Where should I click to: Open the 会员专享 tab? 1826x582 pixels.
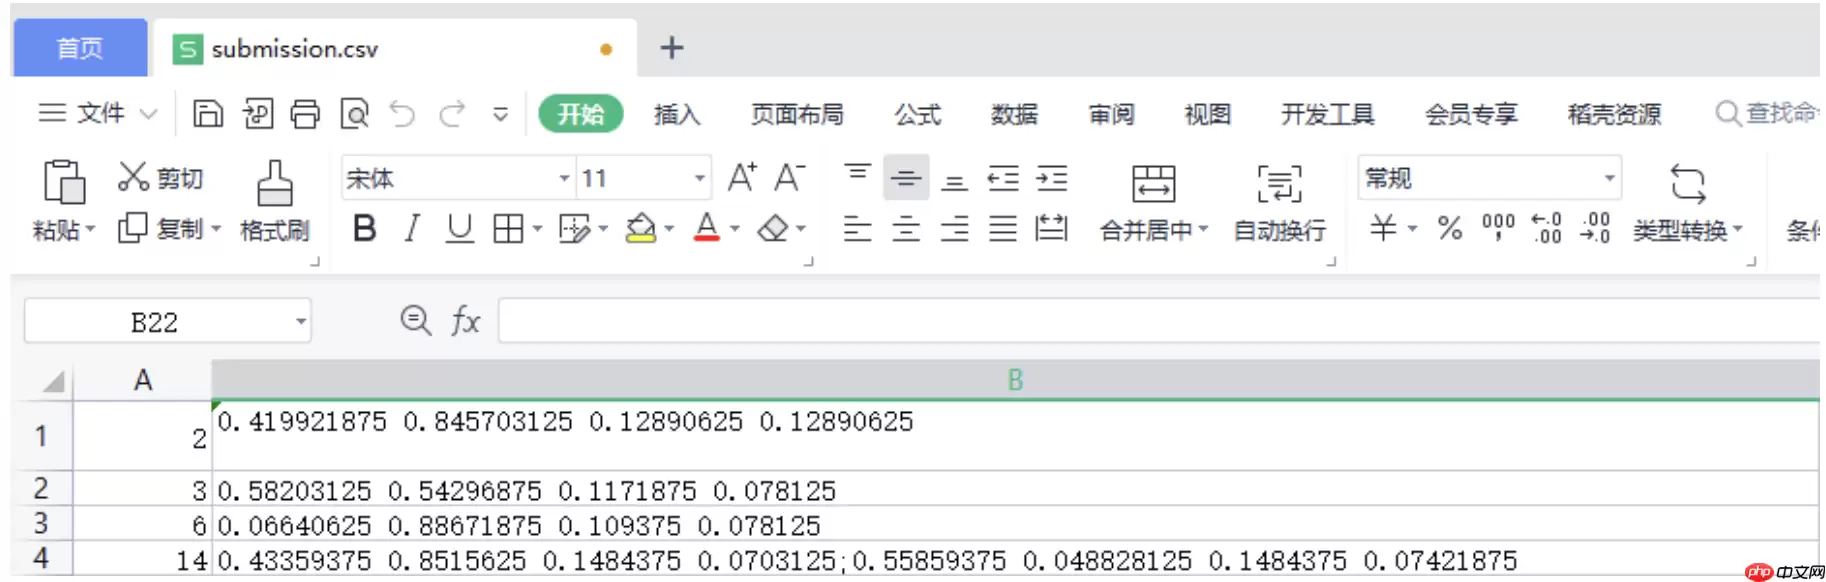[1471, 114]
